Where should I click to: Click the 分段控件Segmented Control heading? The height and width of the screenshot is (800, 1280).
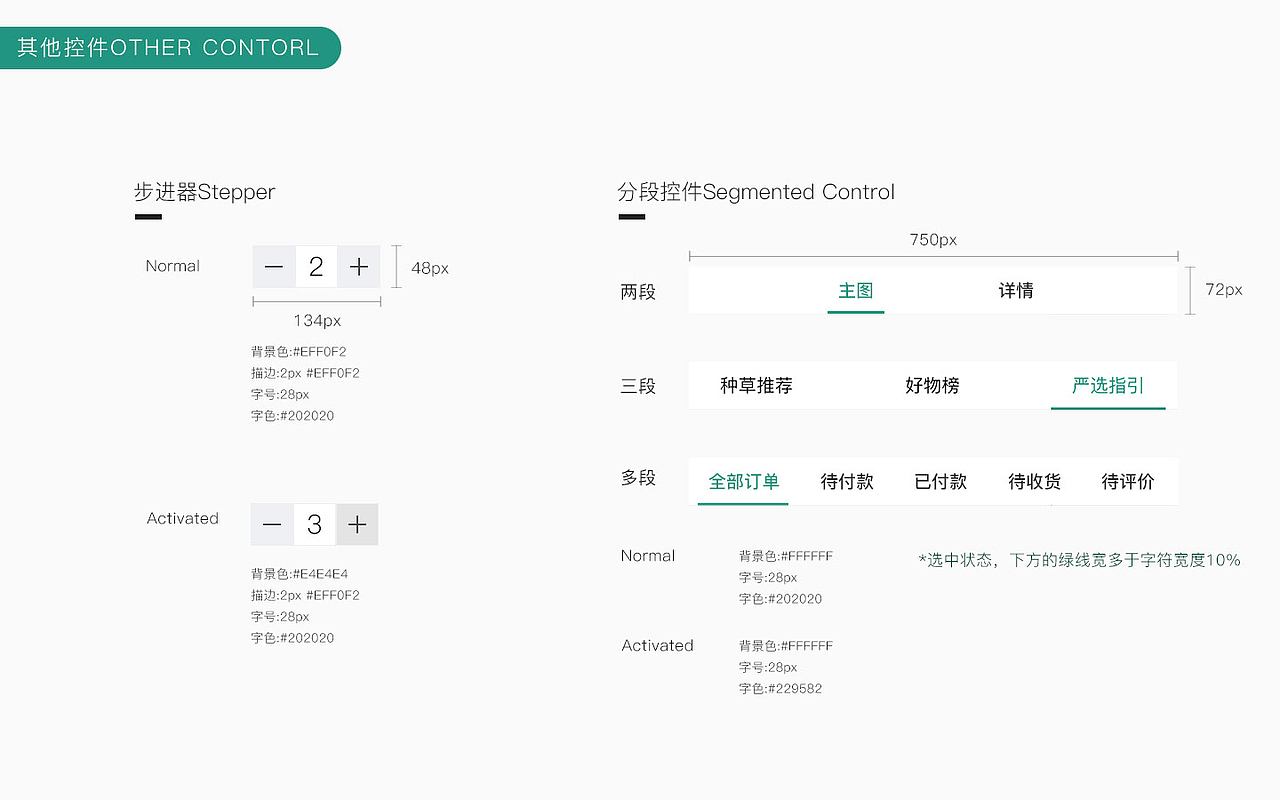coord(756,192)
